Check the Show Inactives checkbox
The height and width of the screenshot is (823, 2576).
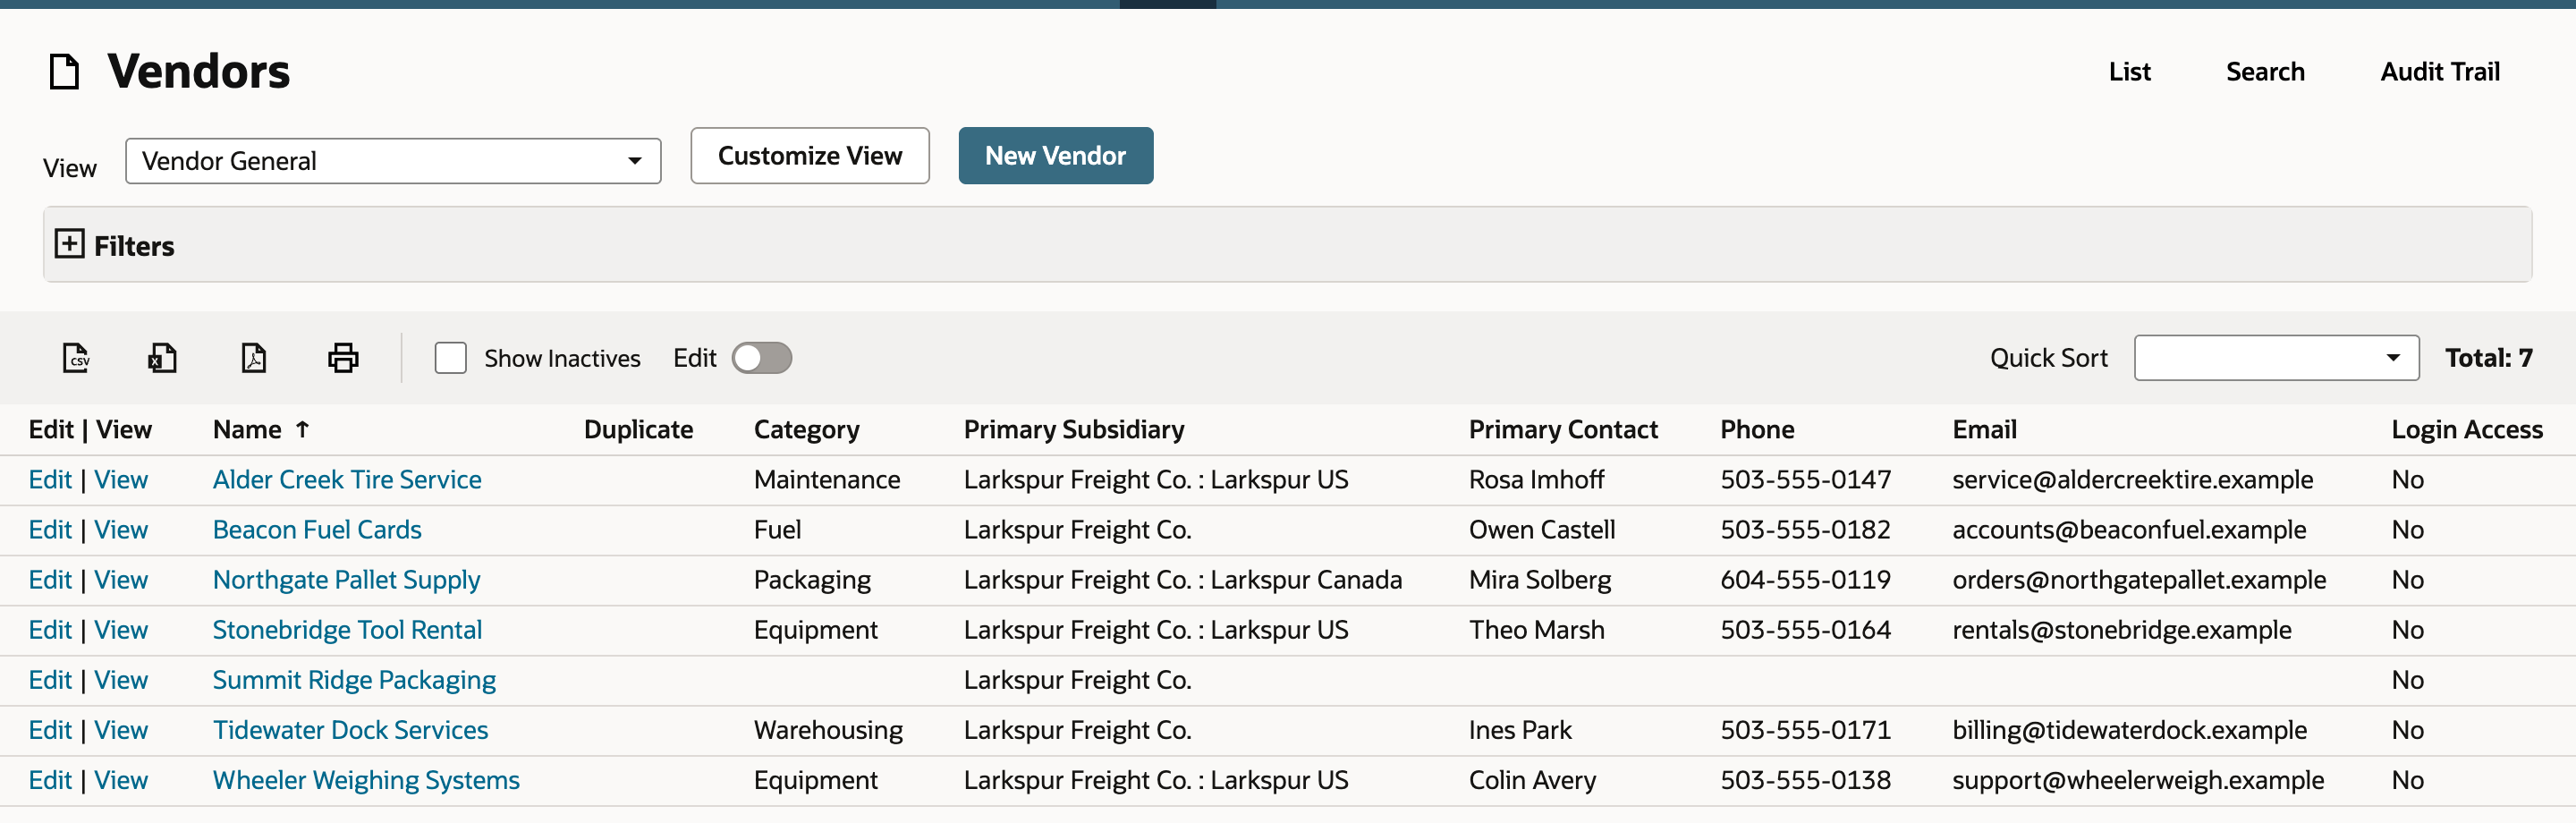coord(451,358)
